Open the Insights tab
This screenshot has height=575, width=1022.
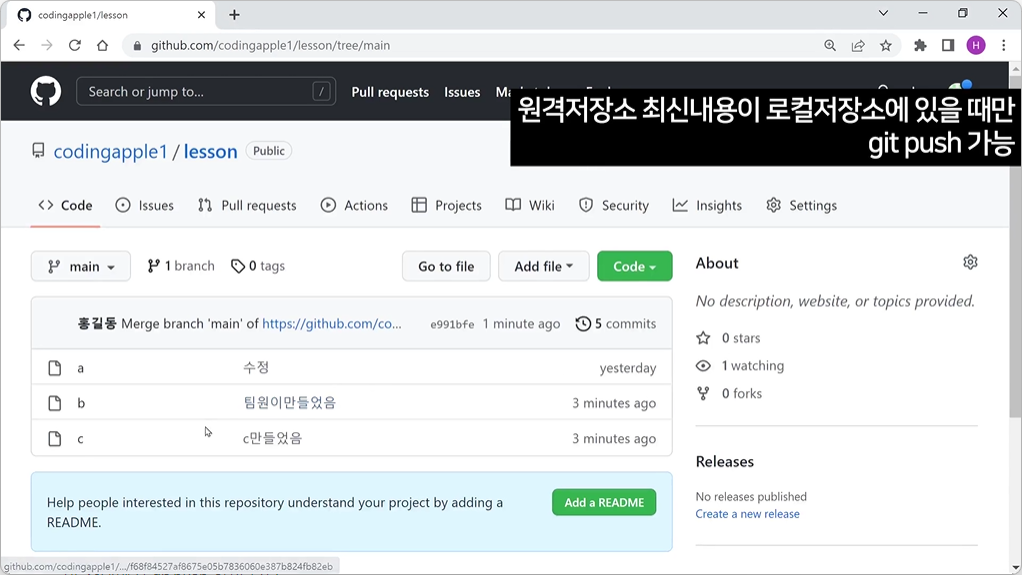pyautogui.click(x=707, y=205)
